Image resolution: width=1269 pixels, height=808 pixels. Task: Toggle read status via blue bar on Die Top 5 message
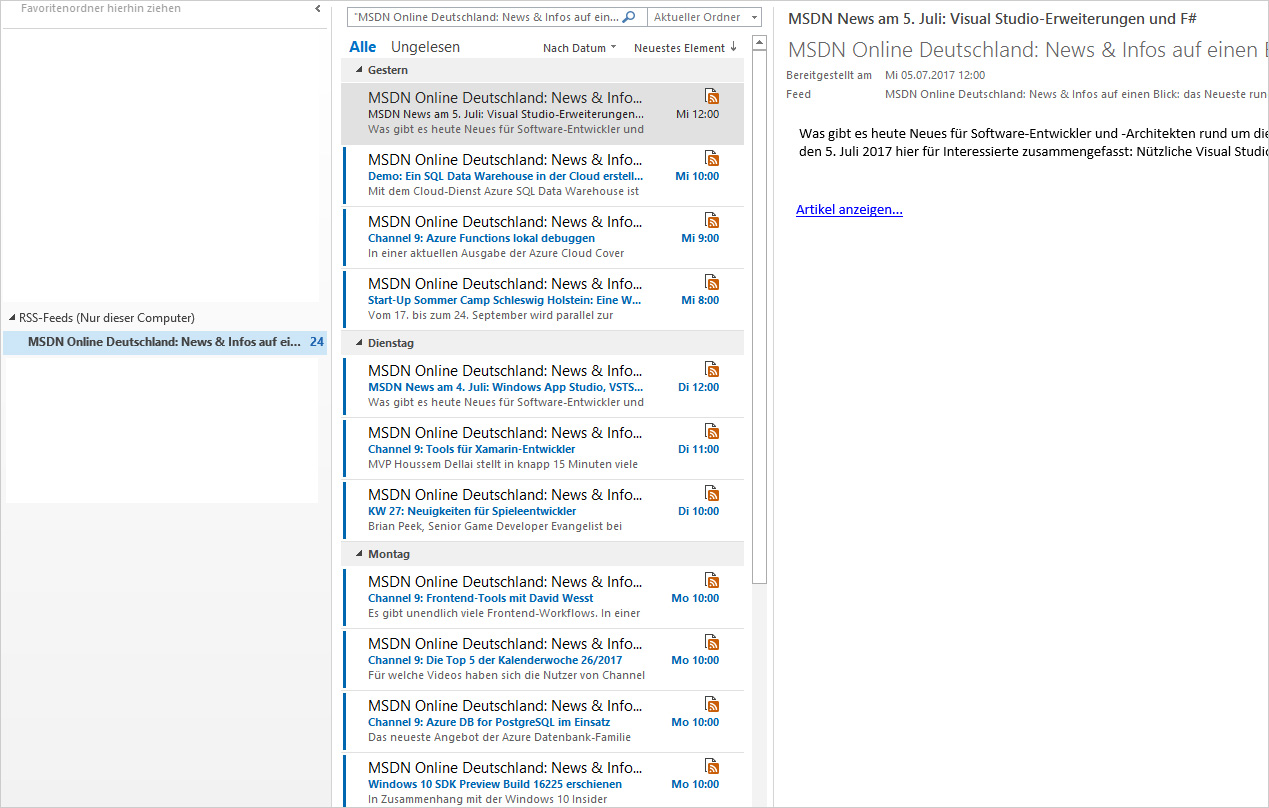346,660
